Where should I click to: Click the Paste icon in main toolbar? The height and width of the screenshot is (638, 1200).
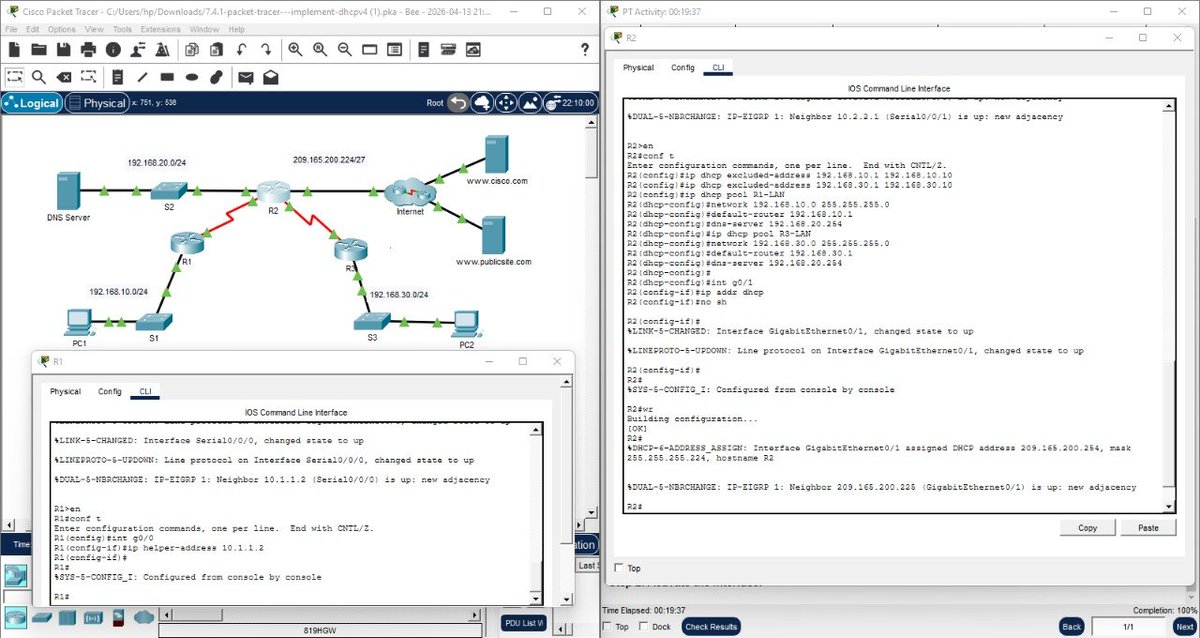click(x=215, y=49)
